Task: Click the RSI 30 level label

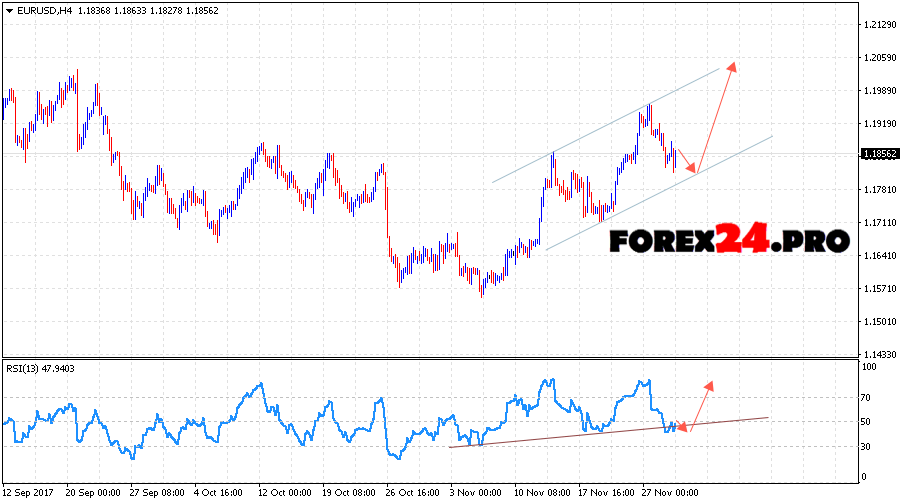Action: [868, 447]
